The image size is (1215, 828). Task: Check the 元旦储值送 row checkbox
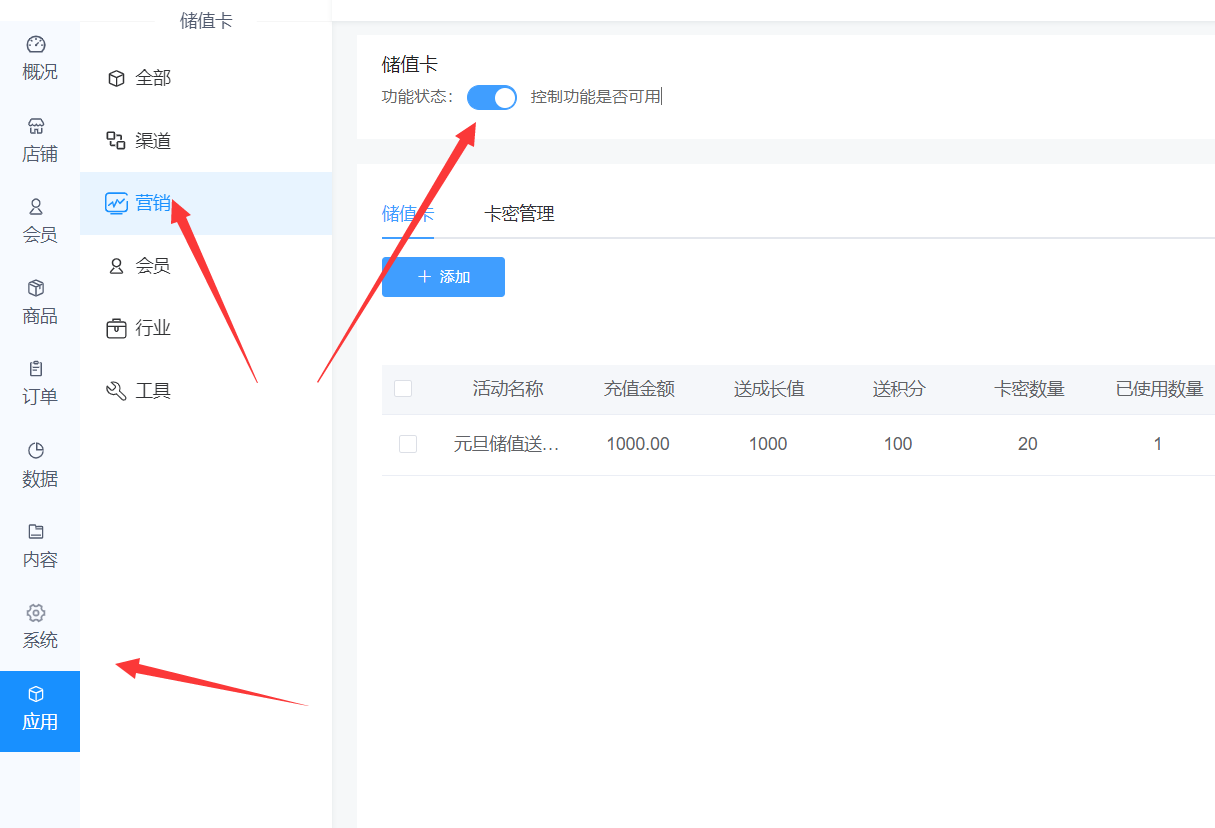tap(408, 444)
